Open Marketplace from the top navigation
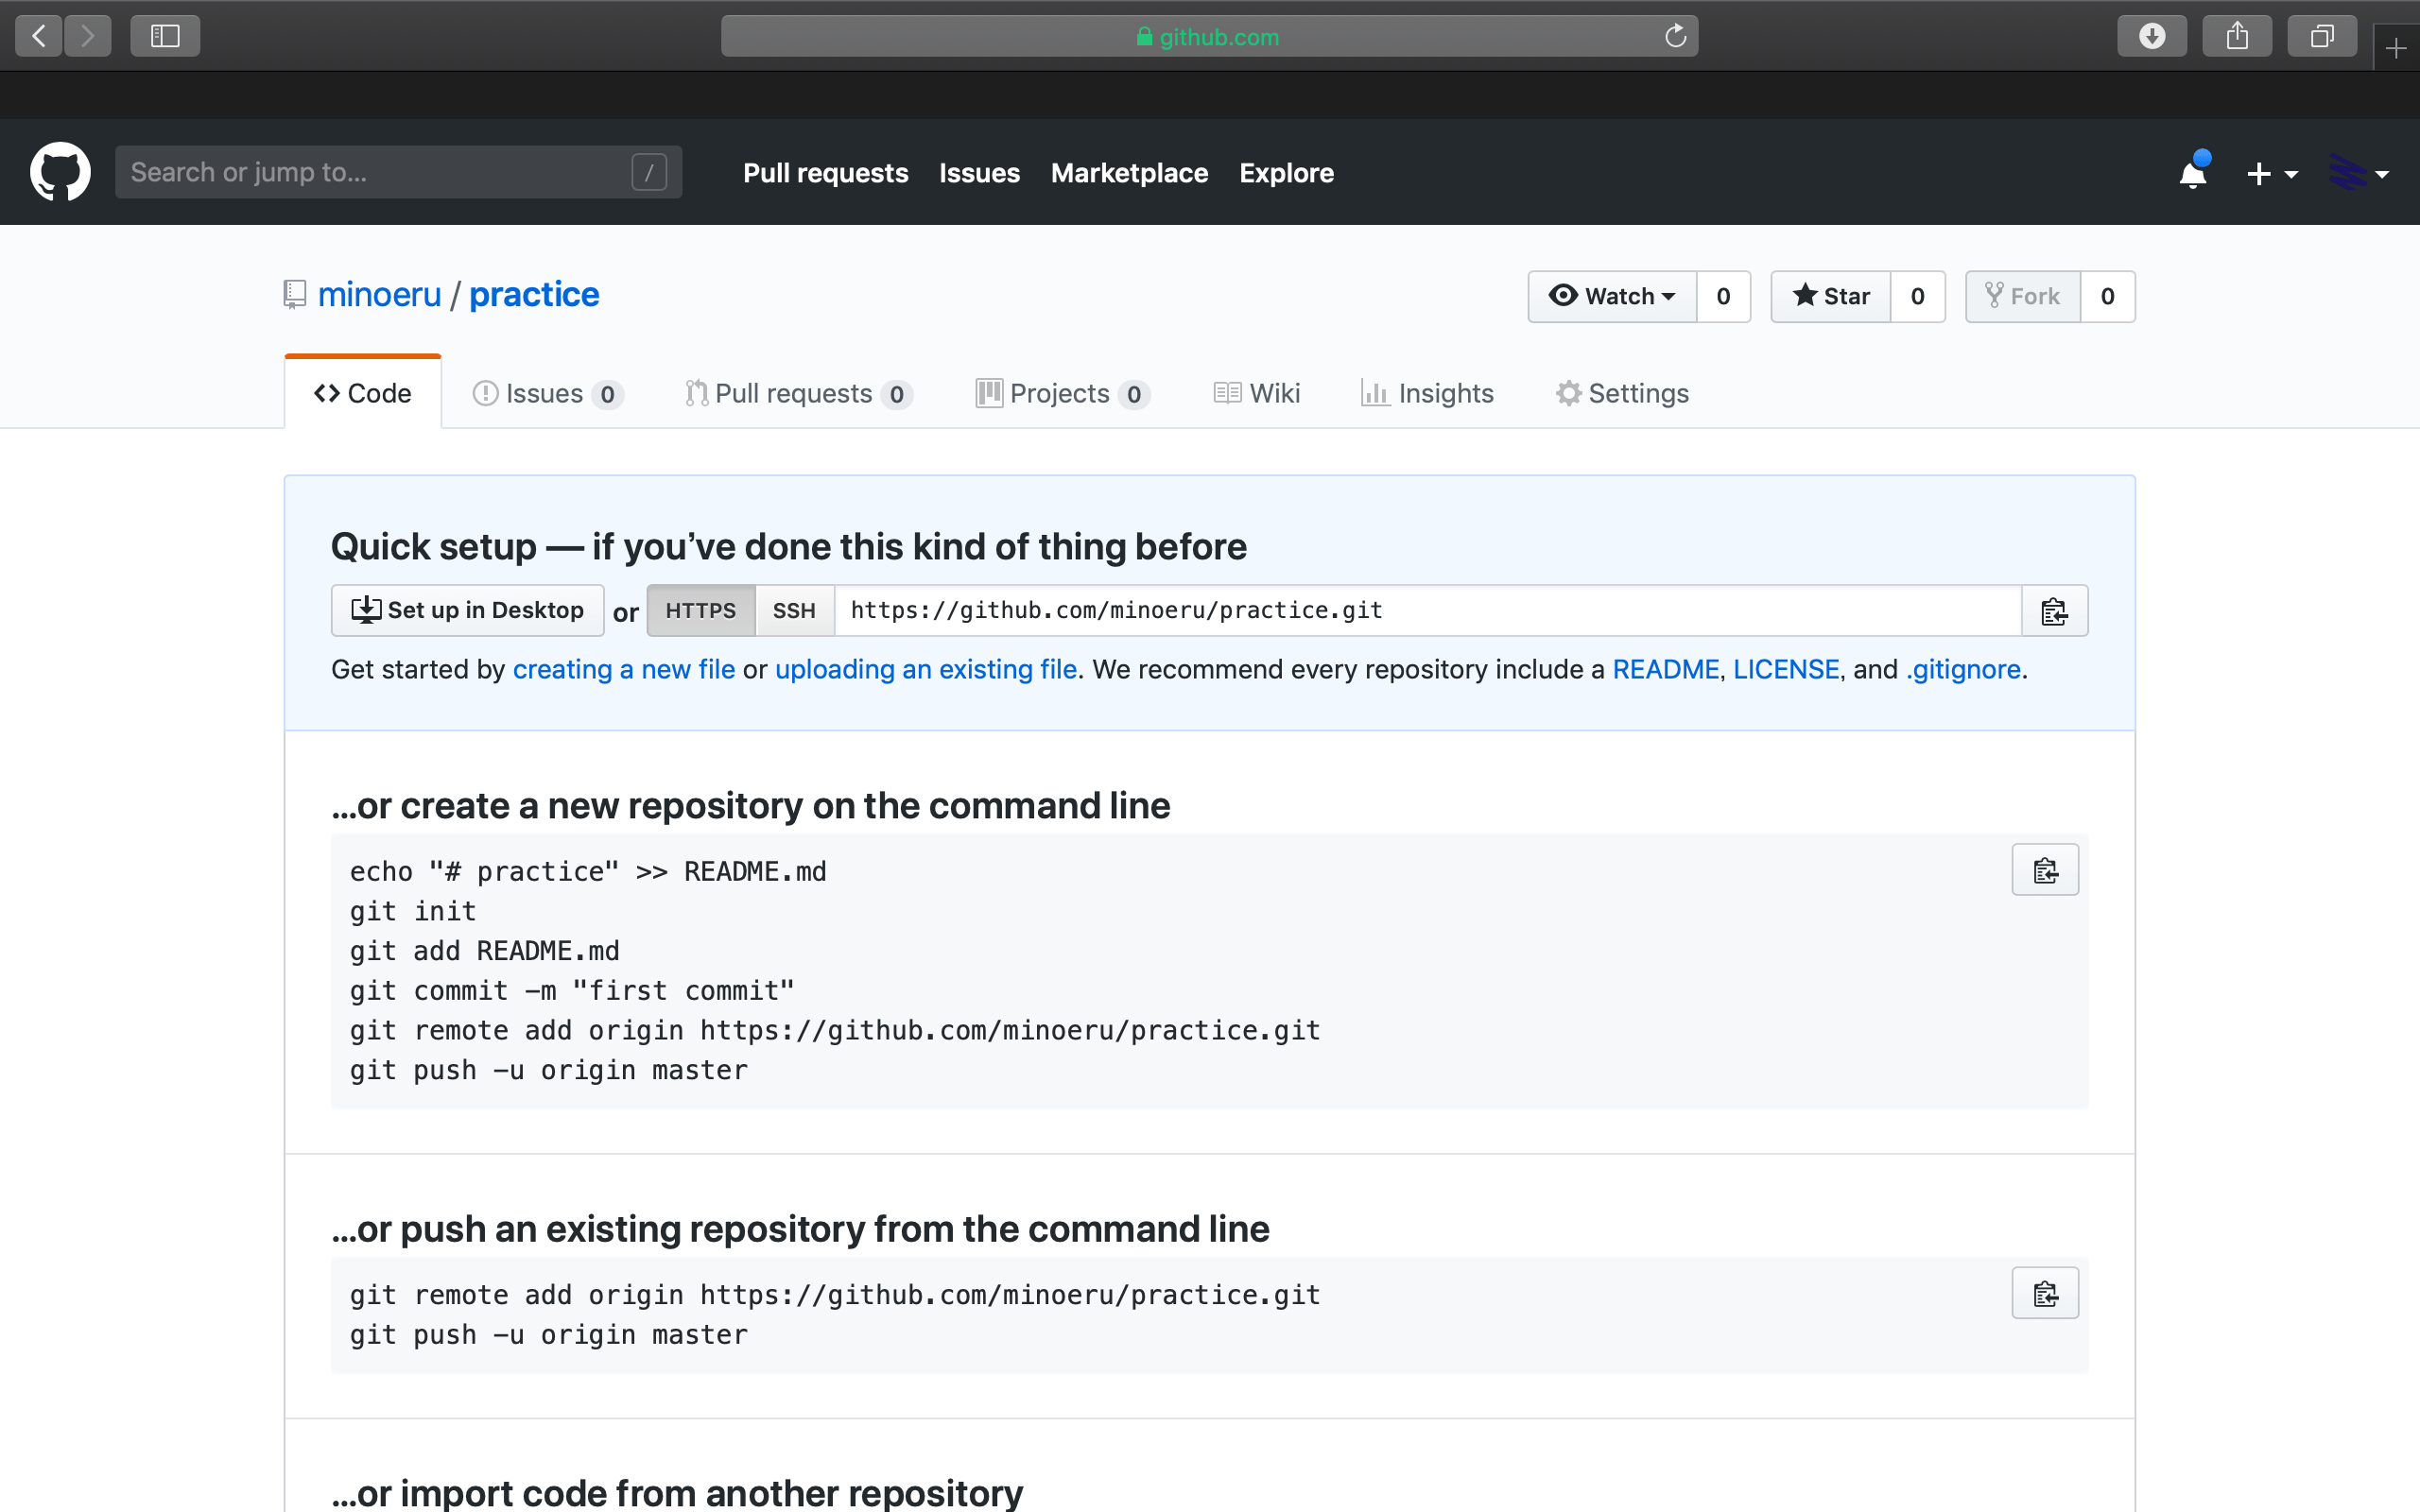The width and height of the screenshot is (2420, 1512). click(1129, 173)
